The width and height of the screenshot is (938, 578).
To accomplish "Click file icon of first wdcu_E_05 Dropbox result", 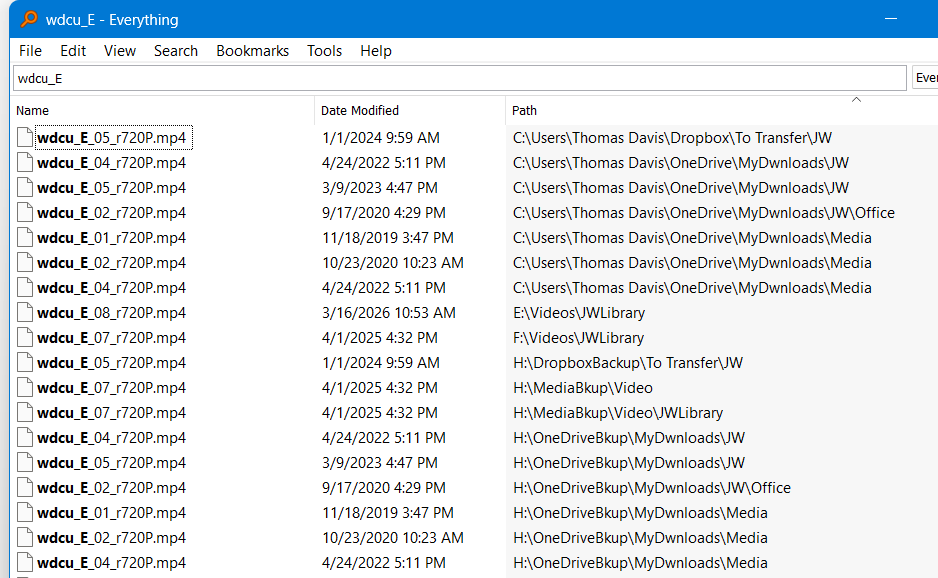I will 25,138.
